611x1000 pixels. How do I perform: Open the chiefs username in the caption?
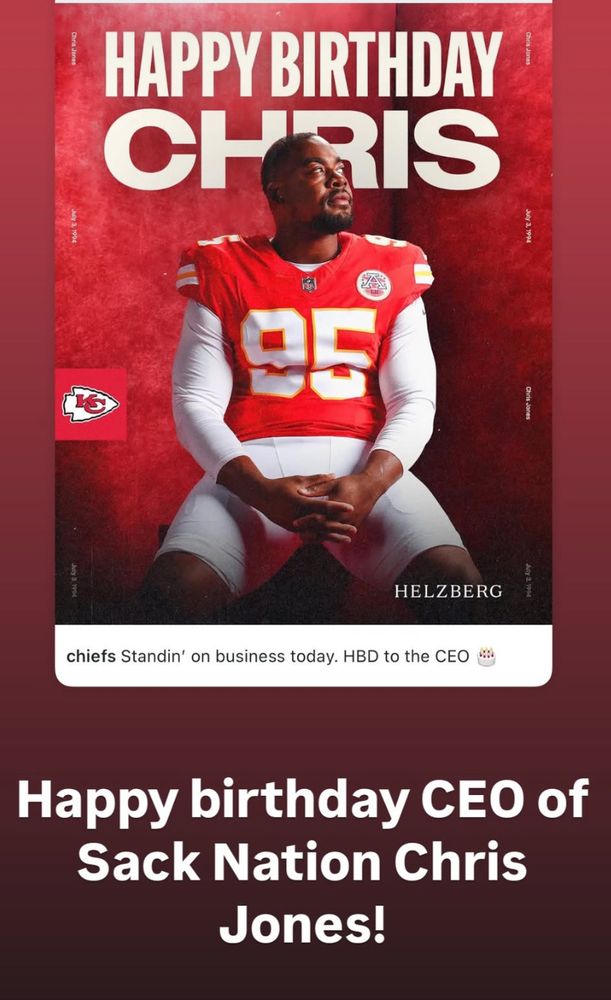(91, 656)
